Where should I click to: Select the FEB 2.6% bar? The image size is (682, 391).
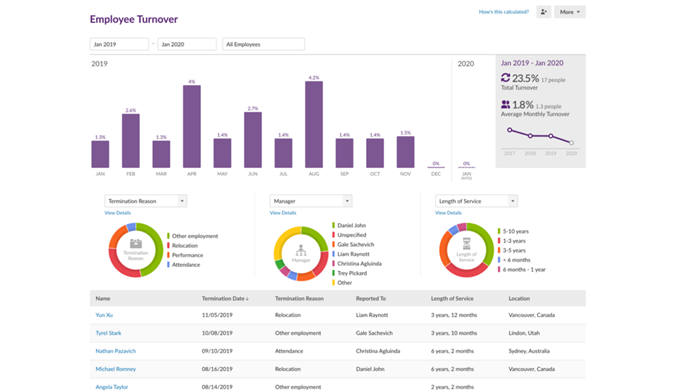click(x=131, y=141)
